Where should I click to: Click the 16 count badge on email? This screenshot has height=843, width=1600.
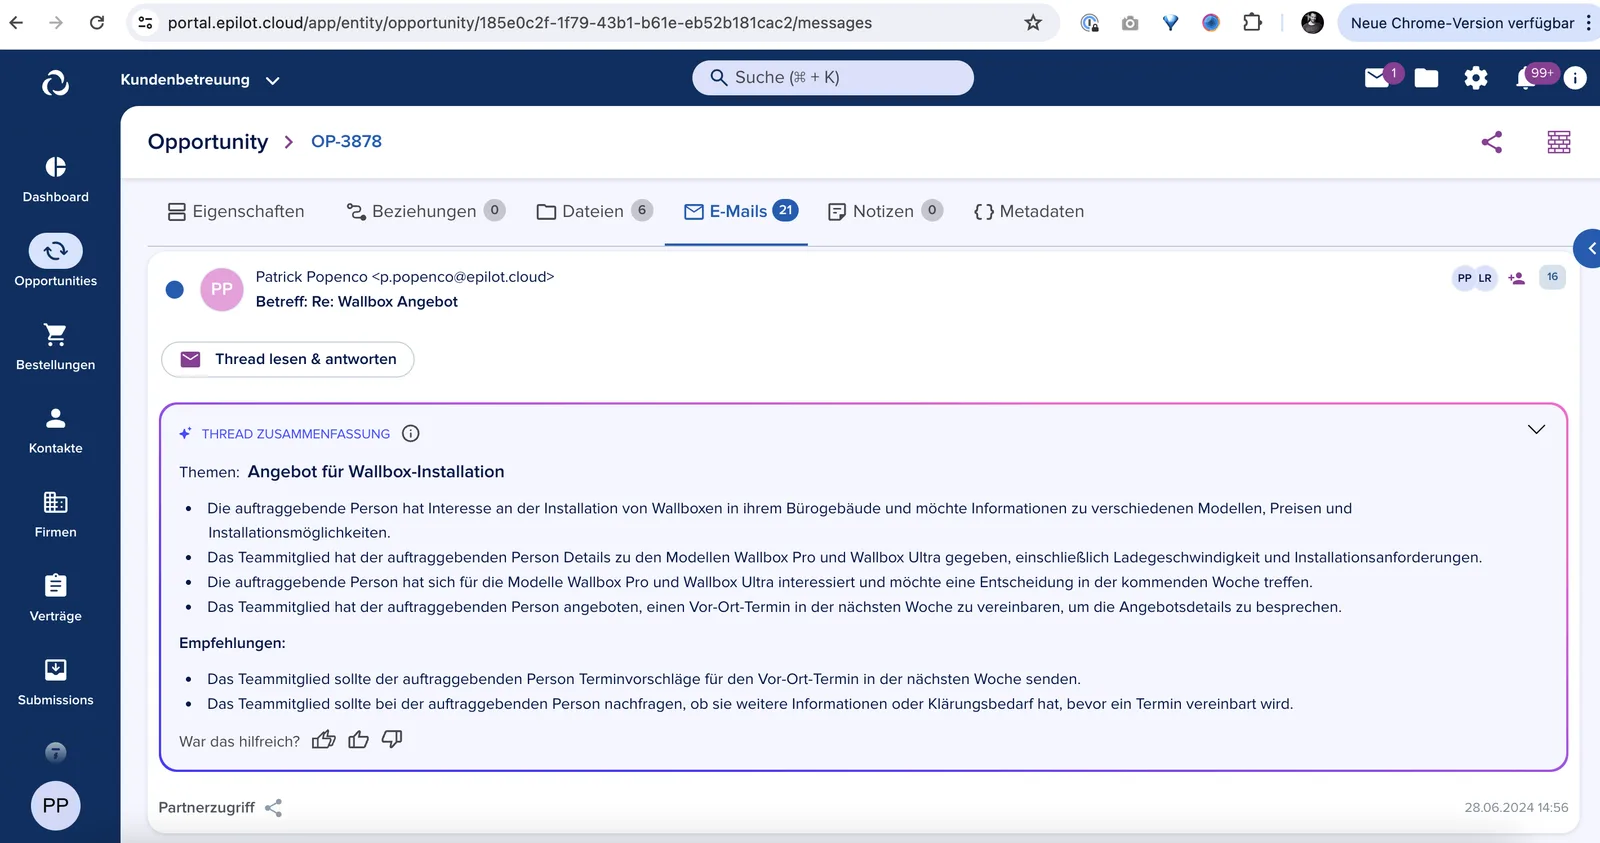[x=1552, y=277]
